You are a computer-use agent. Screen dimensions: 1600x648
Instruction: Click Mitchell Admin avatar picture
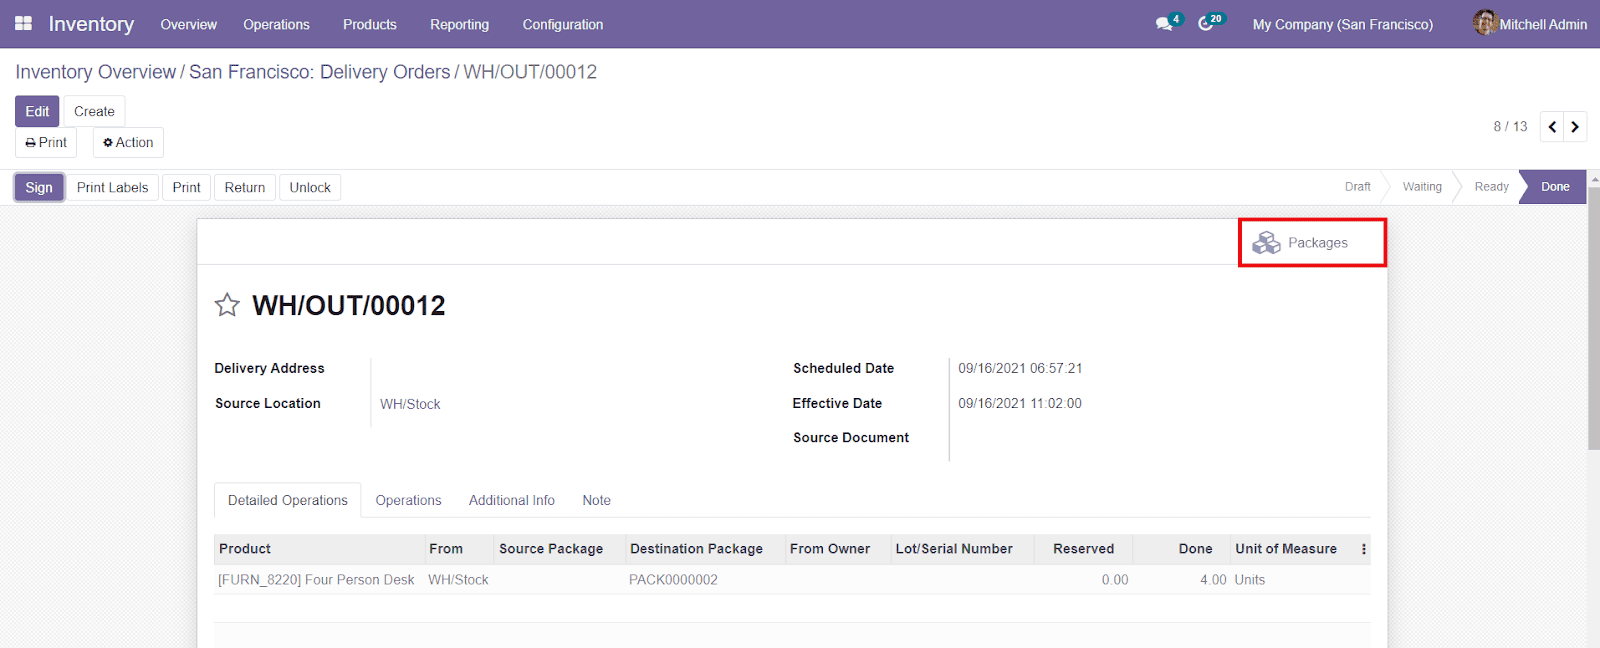[x=1484, y=23]
